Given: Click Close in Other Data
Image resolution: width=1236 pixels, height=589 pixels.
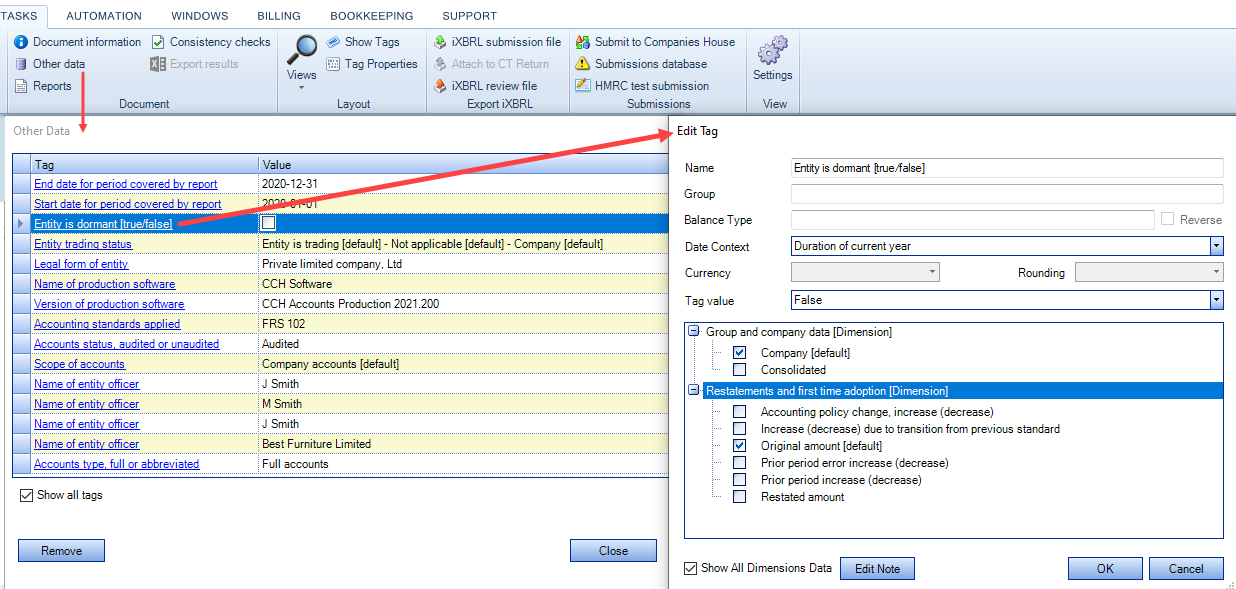Looking at the screenshot, I should click(613, 551).
